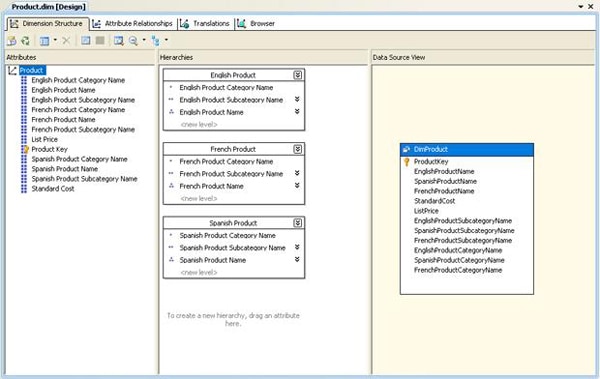Viewport: 600px width, 379px height.
Task: Select French Product Category Name hierarchy level
Action: coord(226,162)
